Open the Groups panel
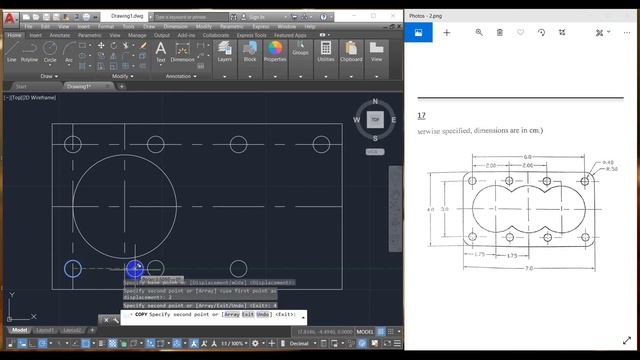The height and width of the screenshot is (360, 640). click(300, 48)
